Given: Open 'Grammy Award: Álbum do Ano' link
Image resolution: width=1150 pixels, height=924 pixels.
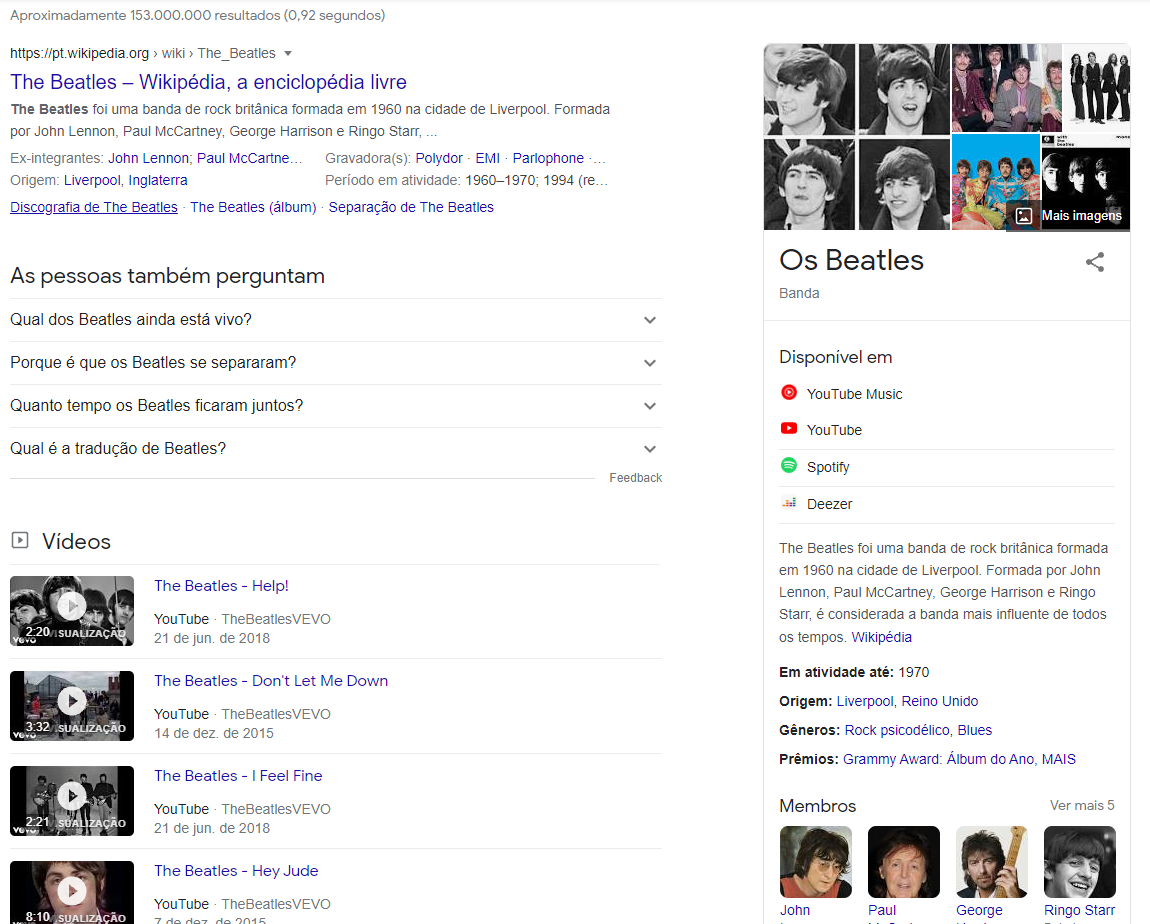Looking at the screenshot, I should (939, 759).
